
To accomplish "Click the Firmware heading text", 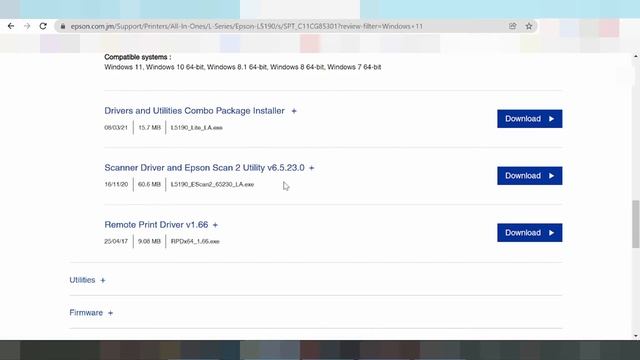I will tap(86, 313).
